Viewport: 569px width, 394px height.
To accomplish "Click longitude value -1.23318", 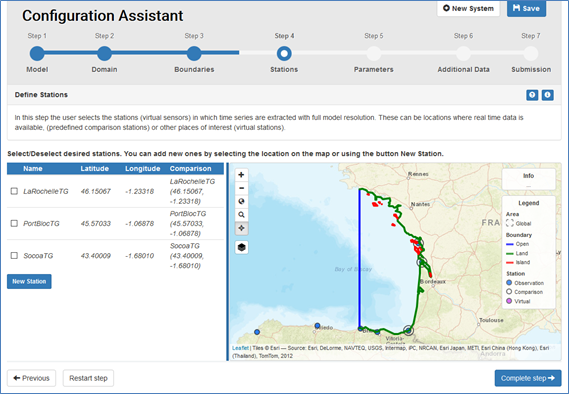I will coord(139,191).
